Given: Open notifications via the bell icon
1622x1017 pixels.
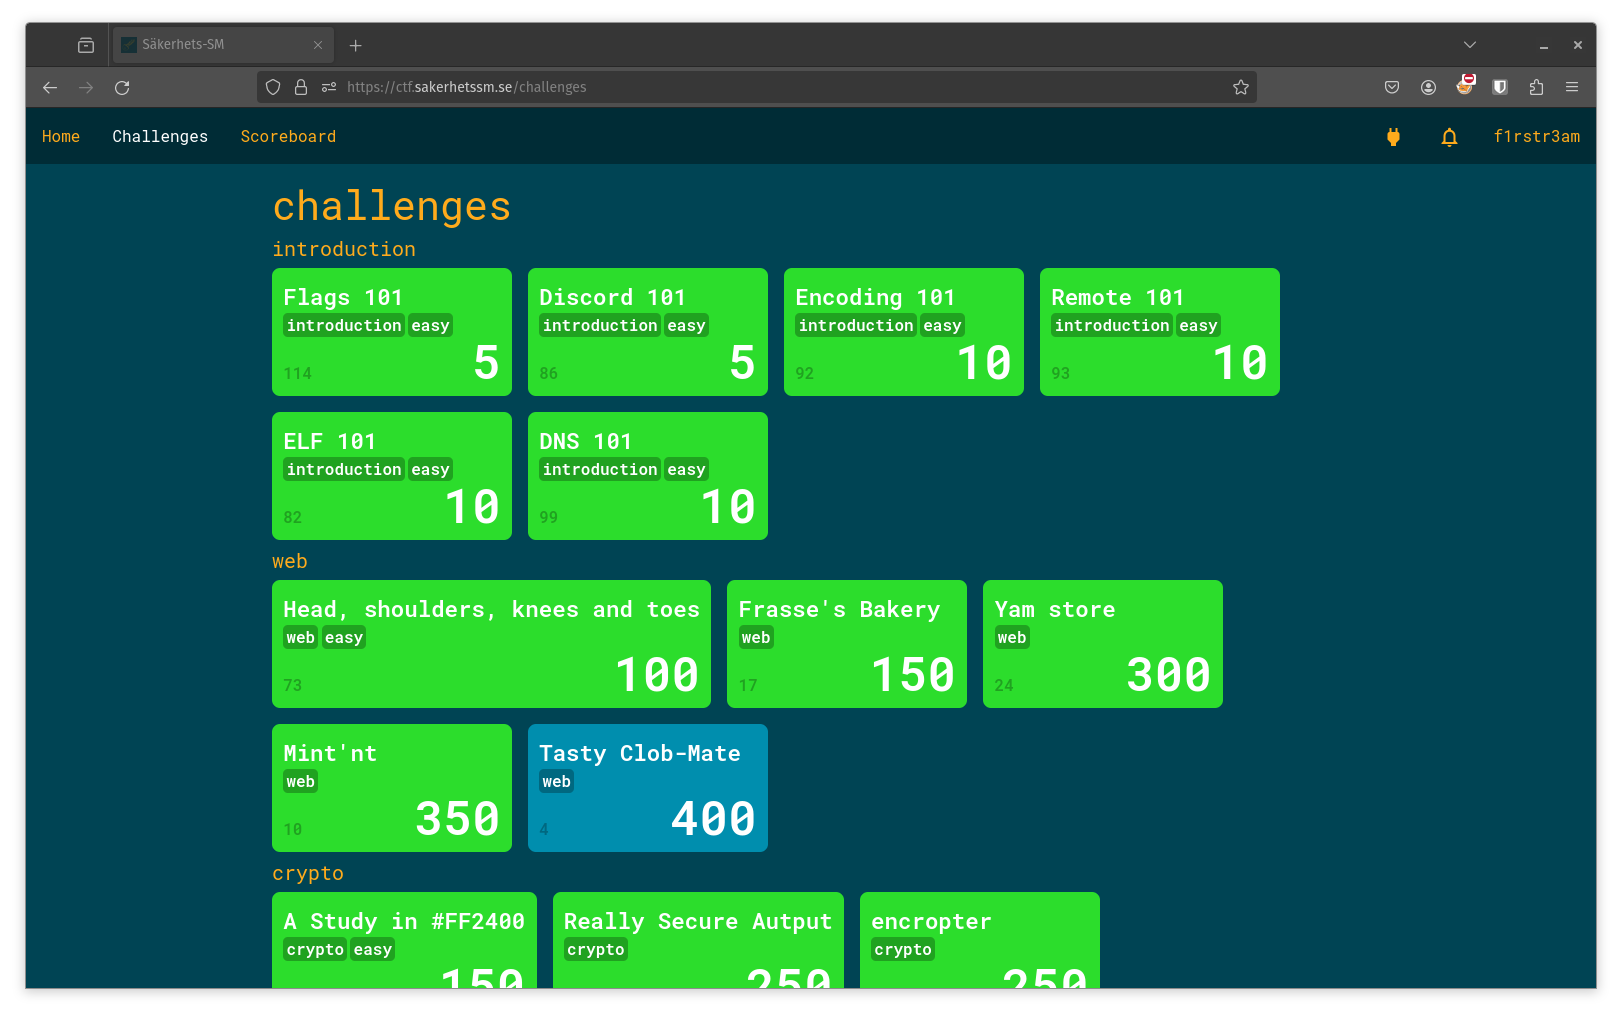Looking at the screenshot, I should [1449, 137].
